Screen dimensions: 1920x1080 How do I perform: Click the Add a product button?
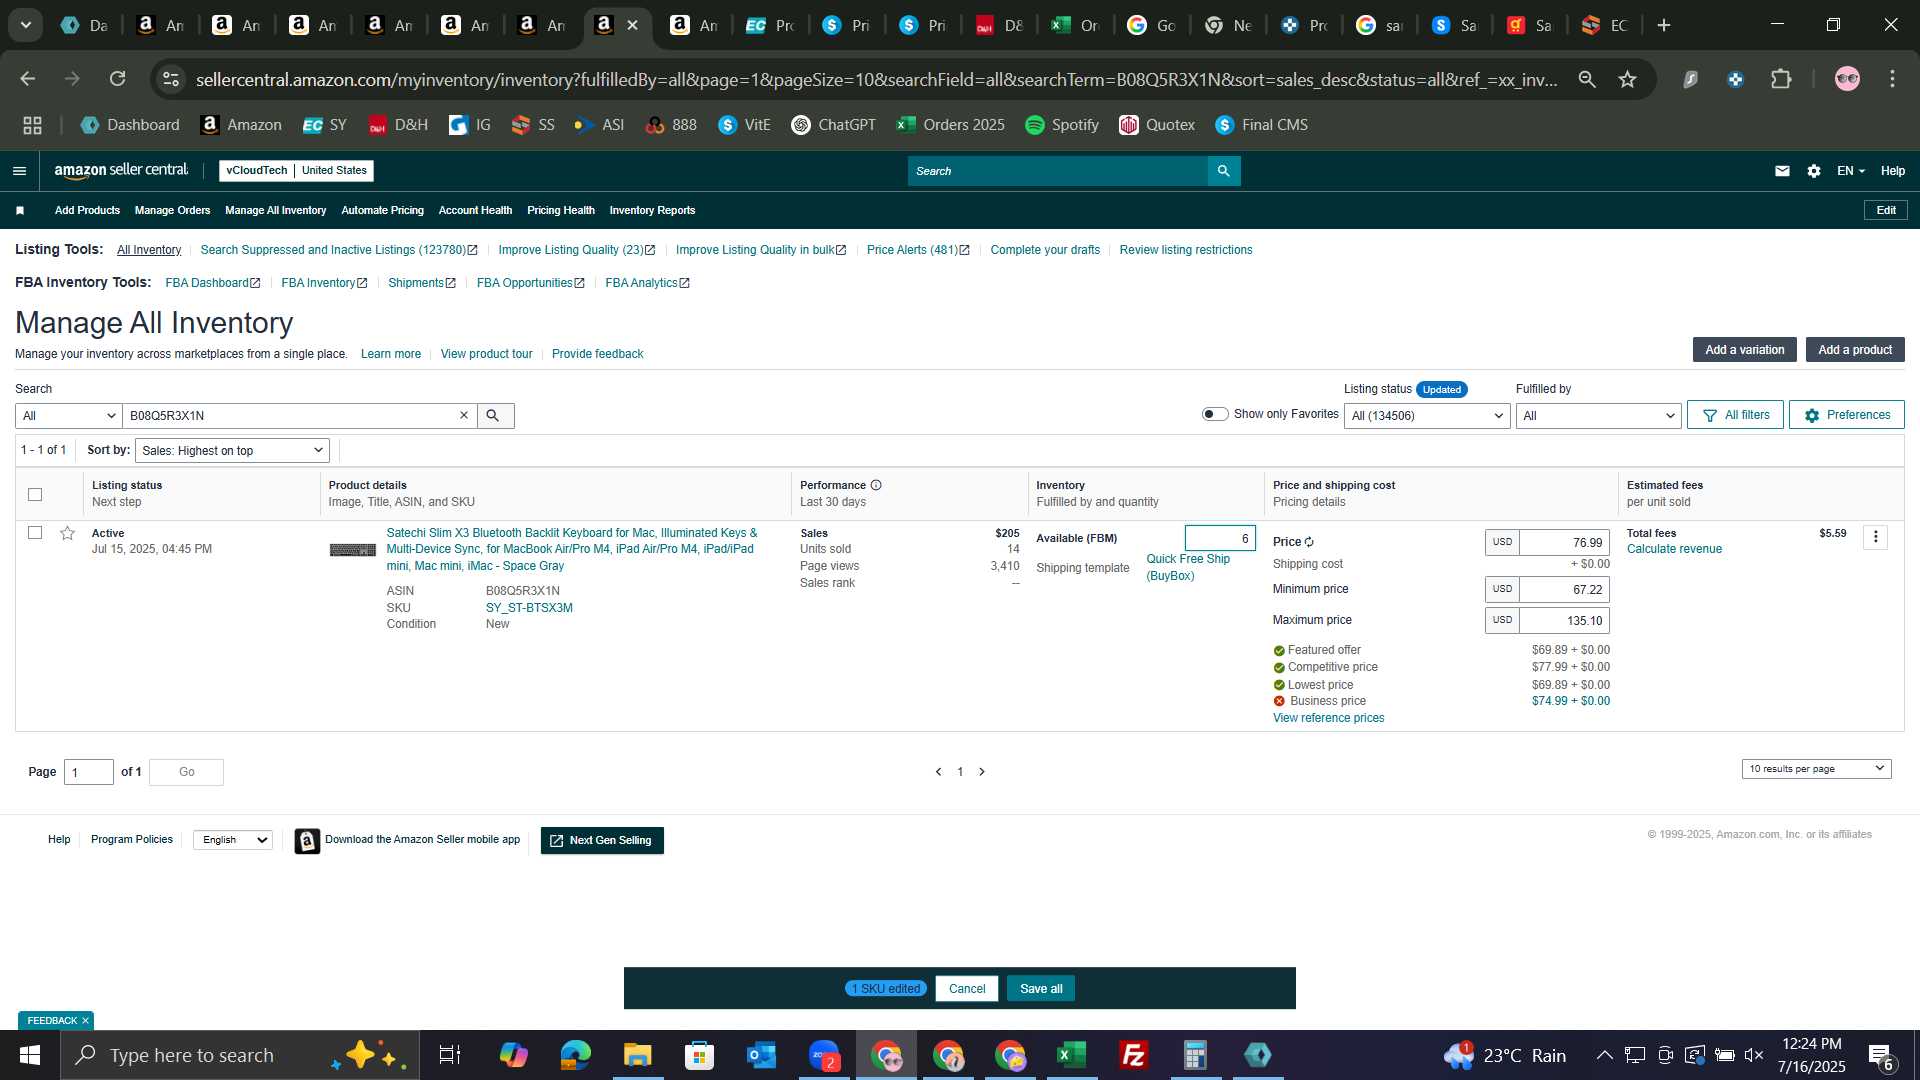pos(1855,350)
